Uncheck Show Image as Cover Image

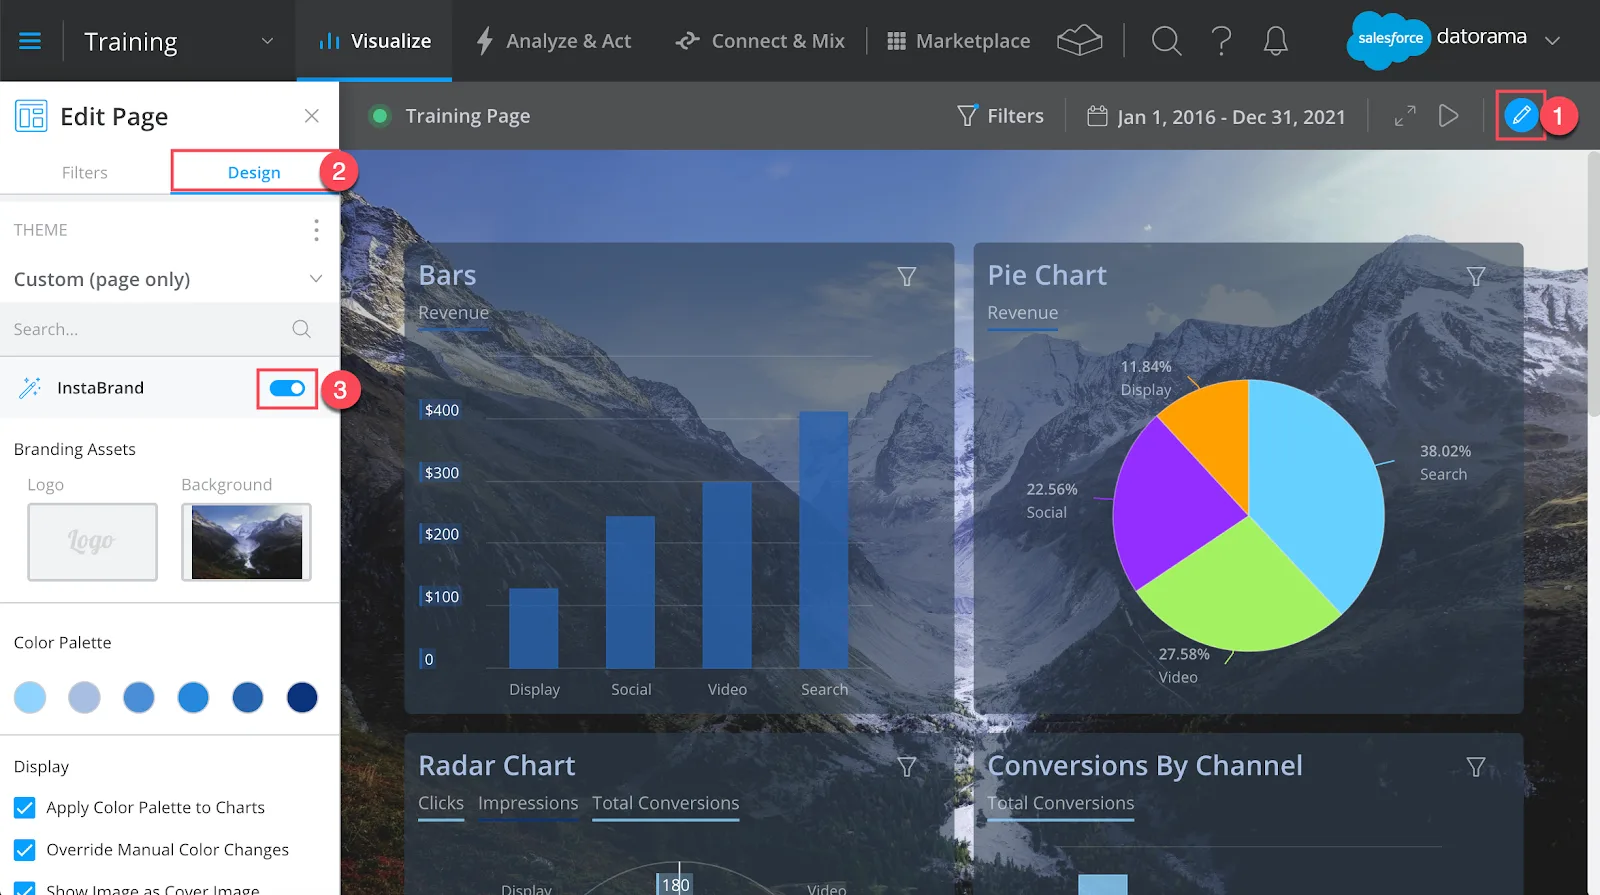pyautogui.click(x=25, y=889)
